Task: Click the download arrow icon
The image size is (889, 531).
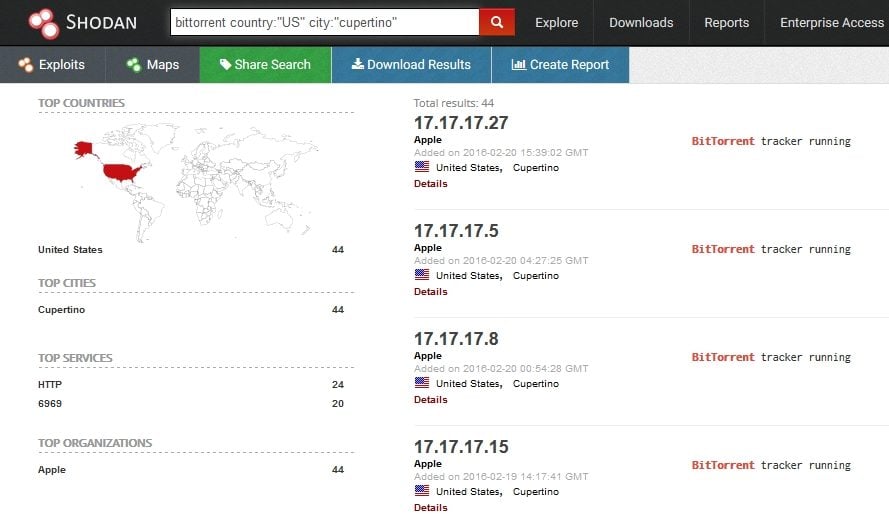Action: pos(358,63)
